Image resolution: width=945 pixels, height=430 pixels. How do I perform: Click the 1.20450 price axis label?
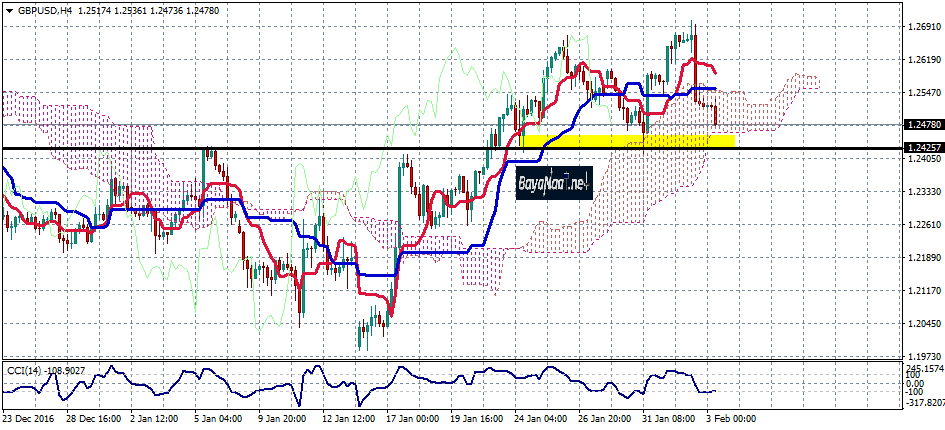coord(922,324)
